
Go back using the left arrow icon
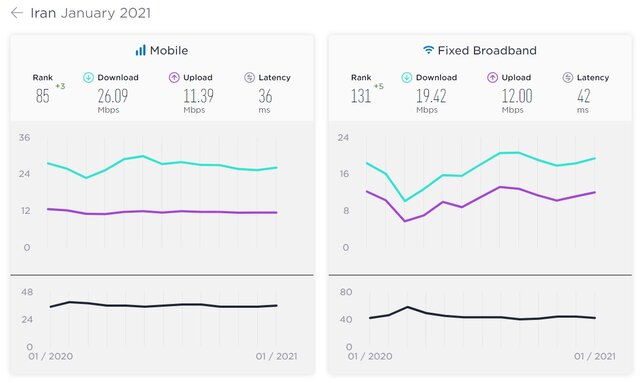16,13
